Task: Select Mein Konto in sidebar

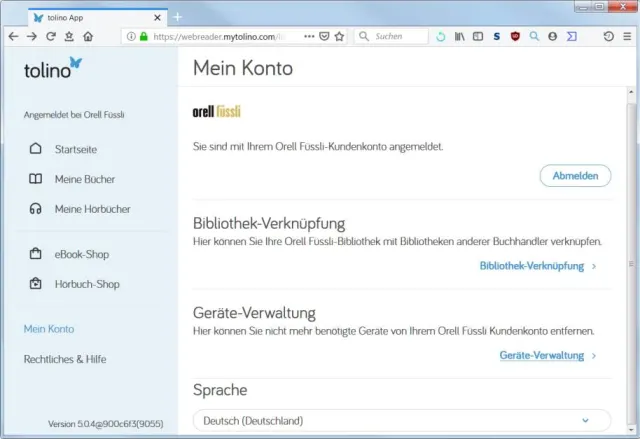Action: point(49,329)
